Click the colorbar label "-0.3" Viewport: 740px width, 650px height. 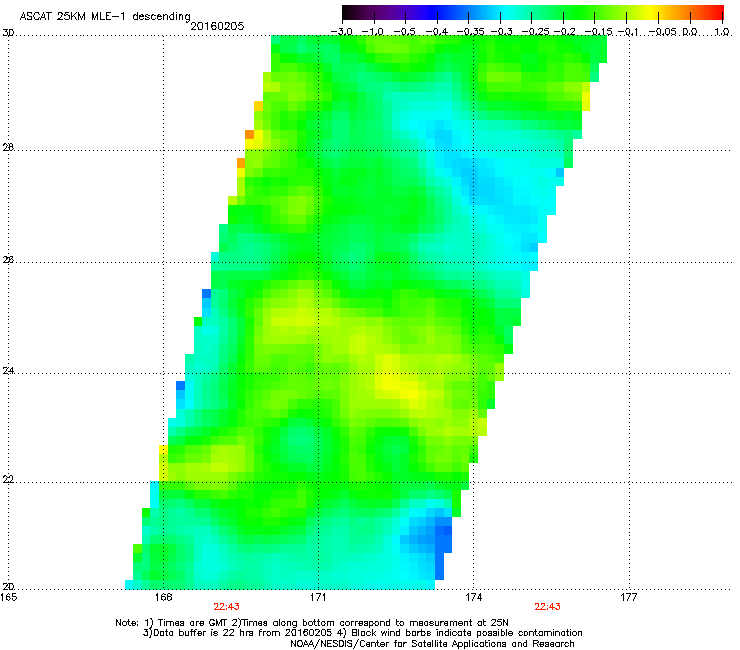click(x=502, y=32)
